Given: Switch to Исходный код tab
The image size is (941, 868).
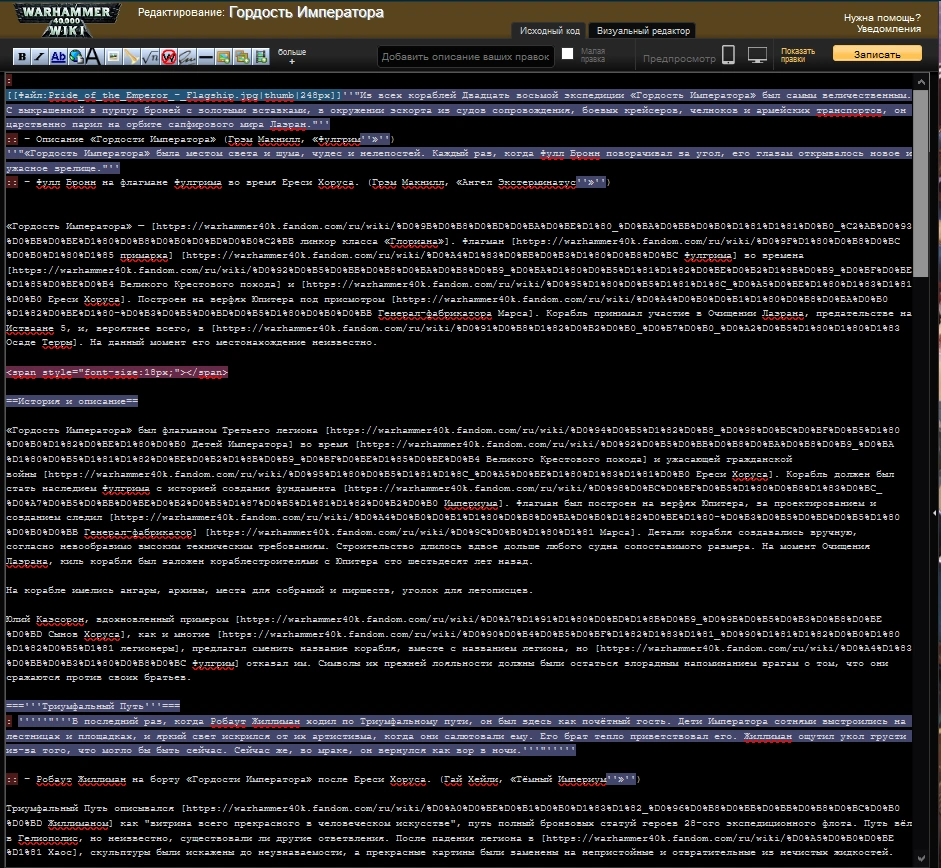Looking at the screenshot, I should (x=550, y=31).
